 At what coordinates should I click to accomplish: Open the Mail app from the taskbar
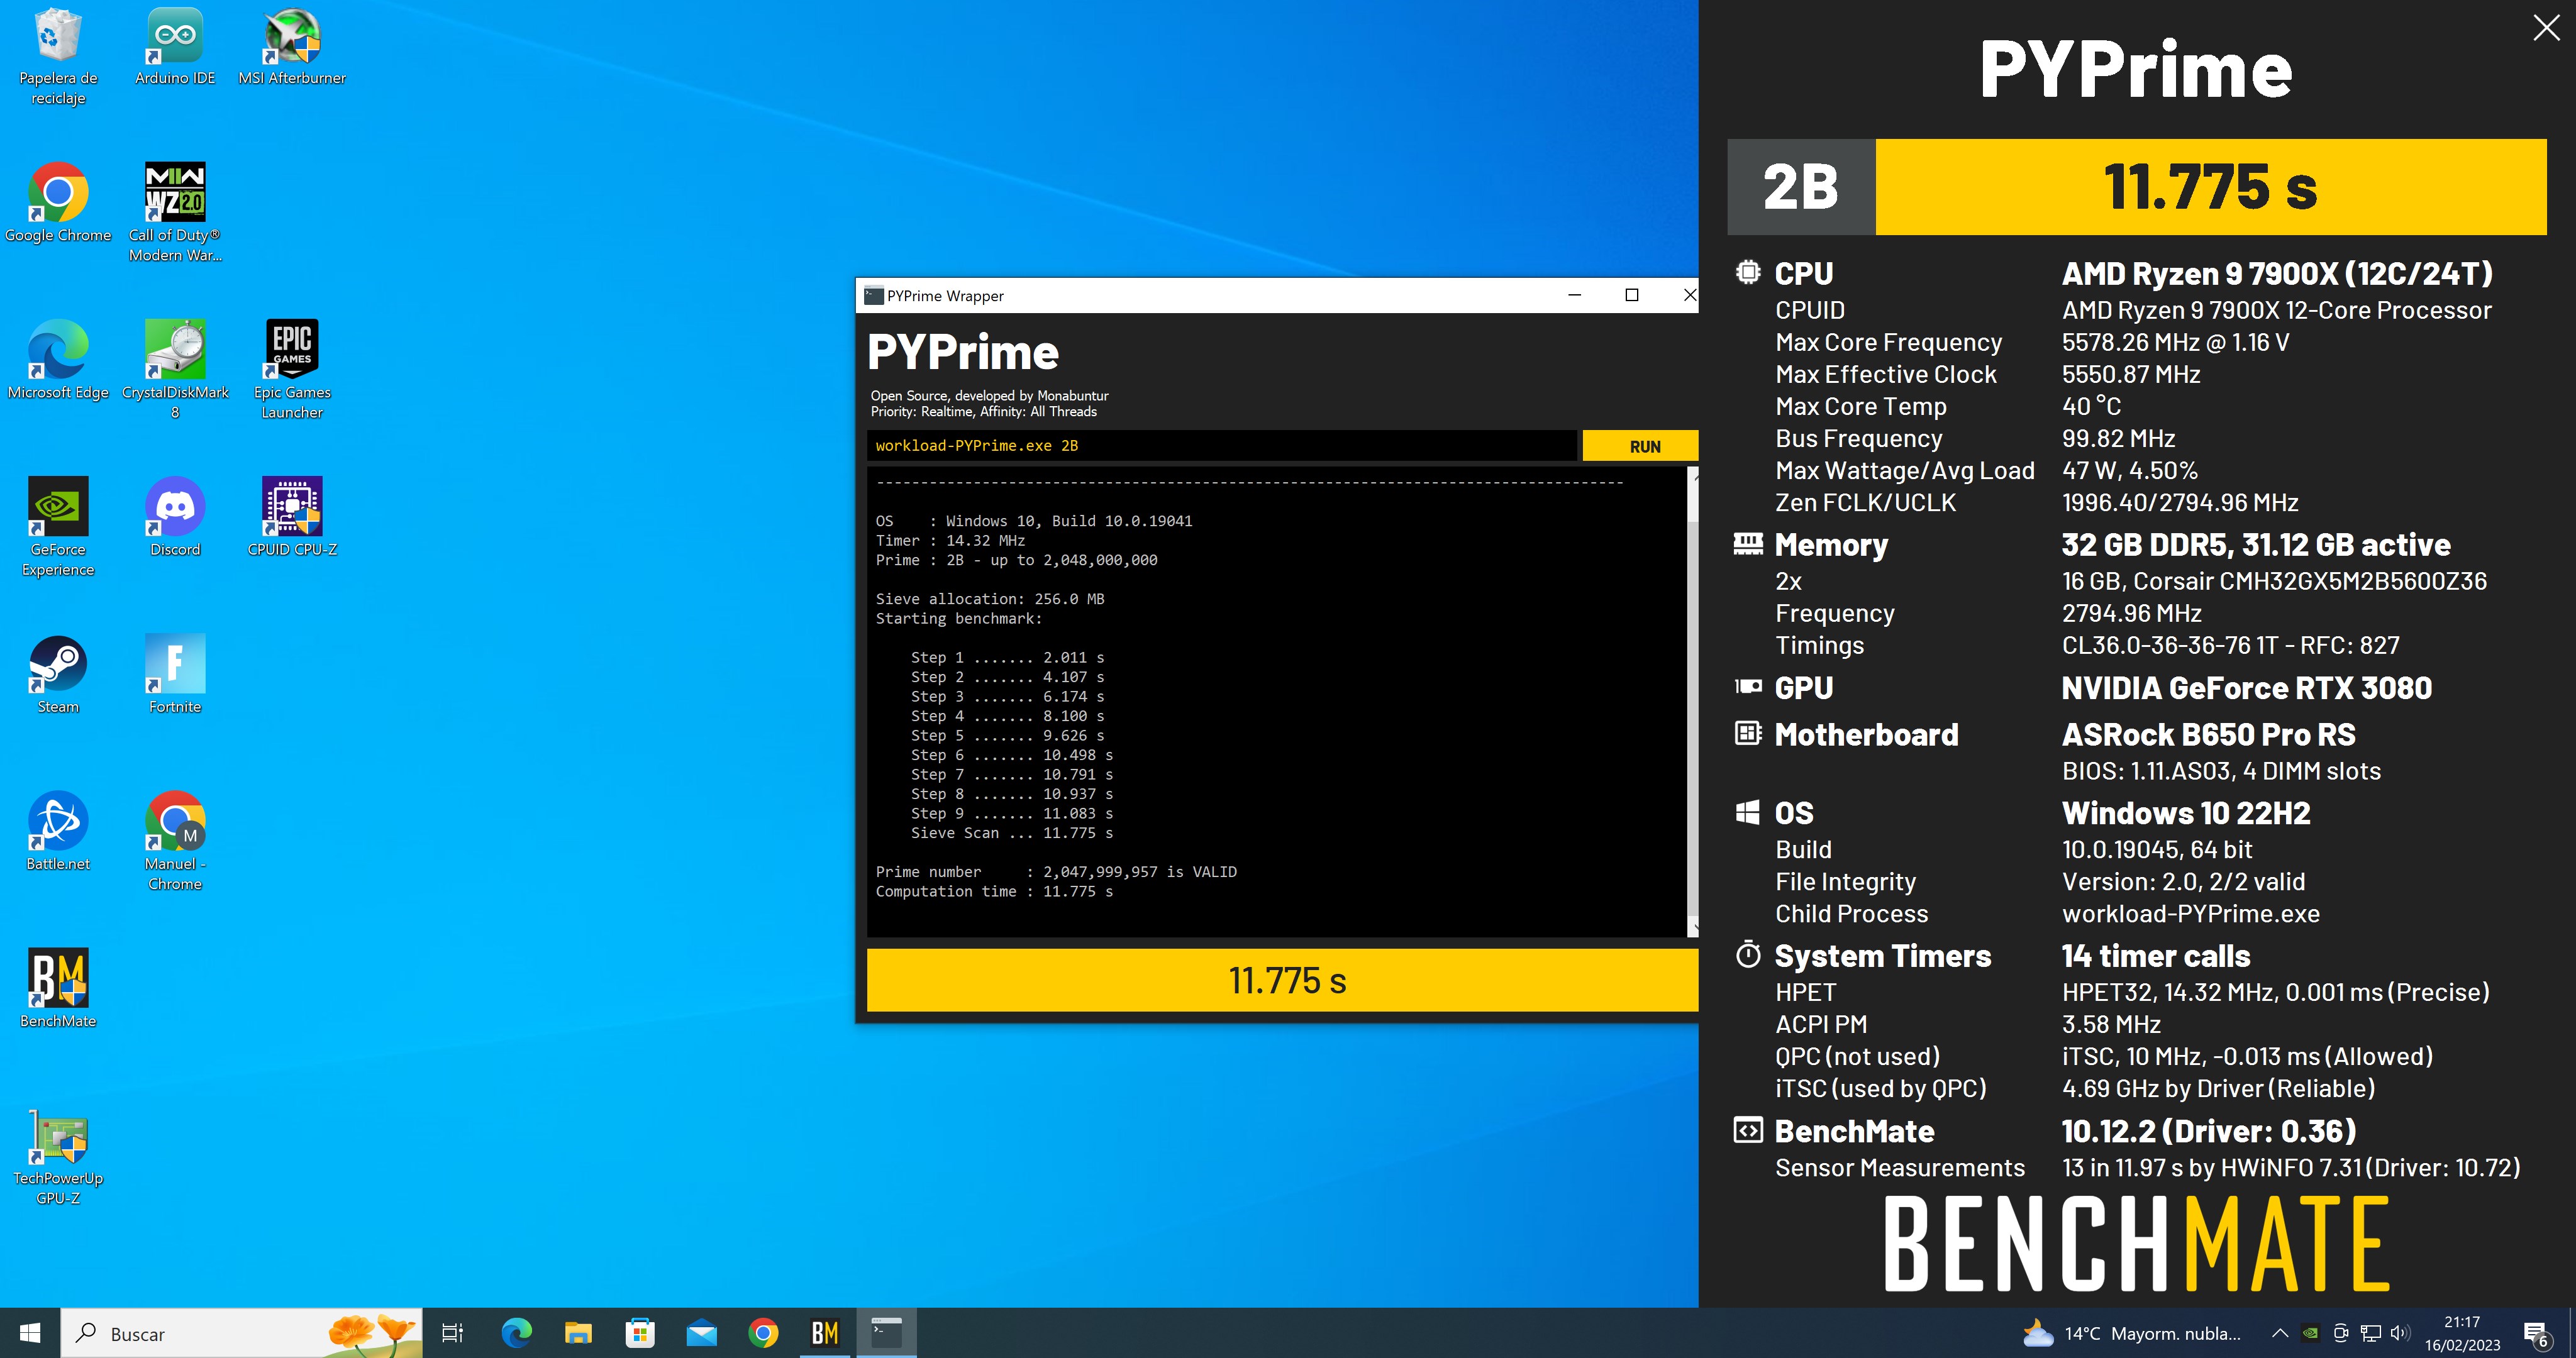(702, 1333)
